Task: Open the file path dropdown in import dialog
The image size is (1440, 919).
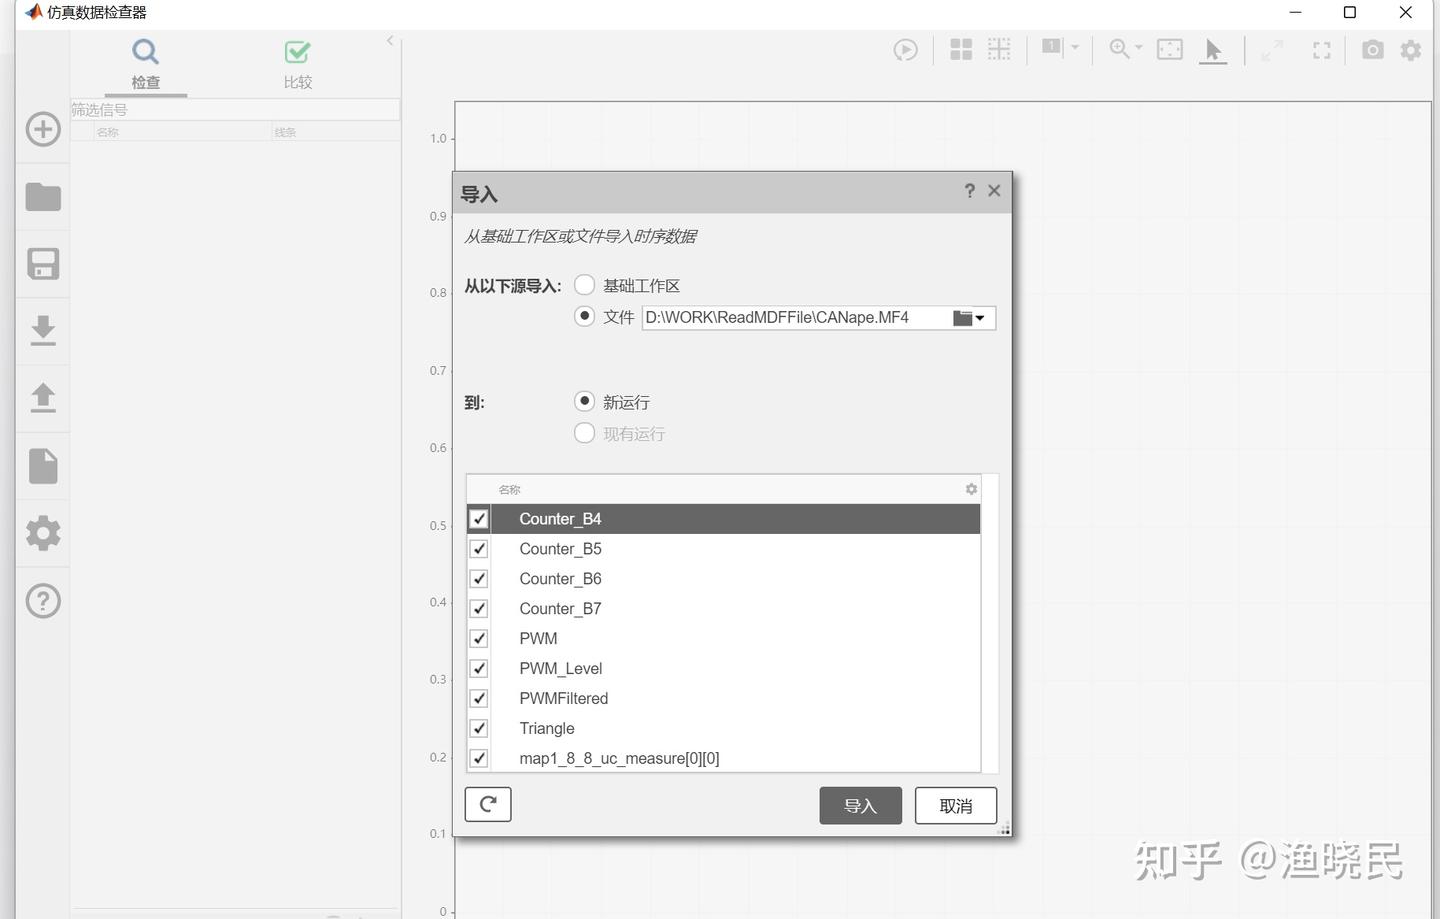Action: (979, 317)
